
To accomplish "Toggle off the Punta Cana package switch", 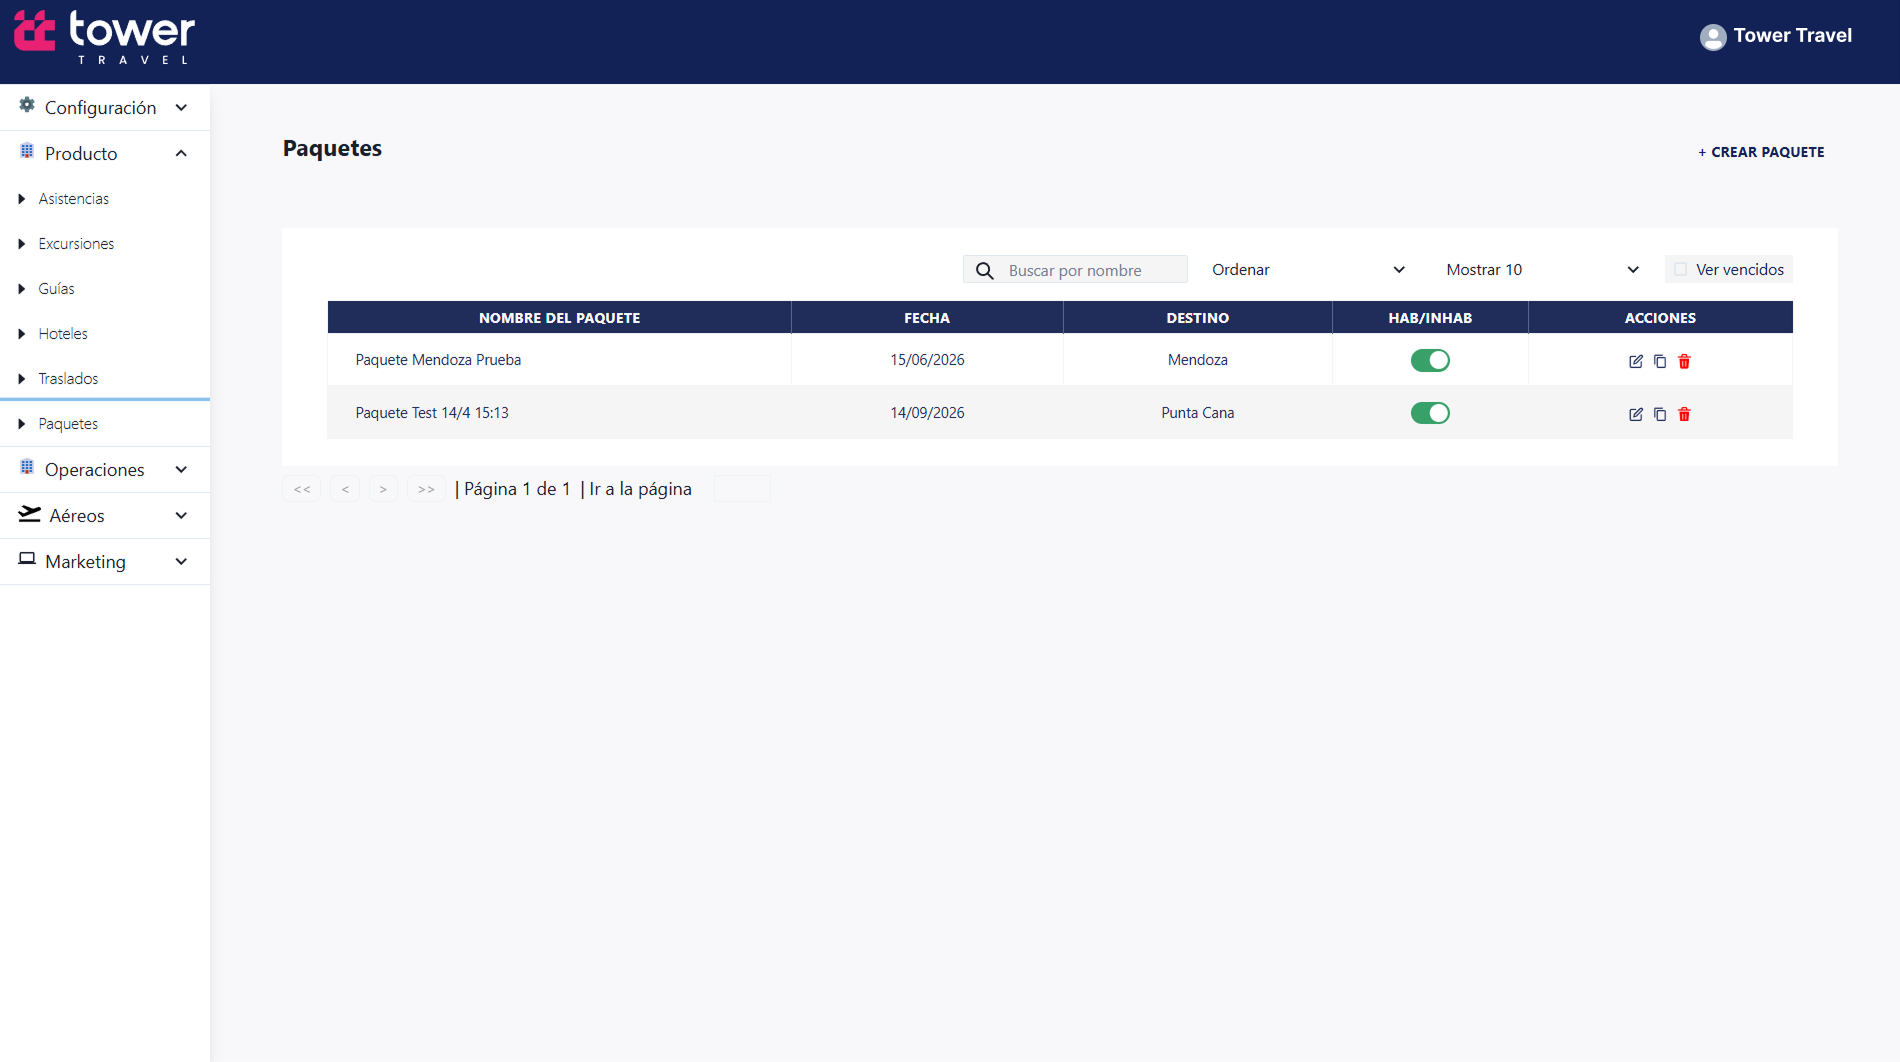I will pos(1430,413).
